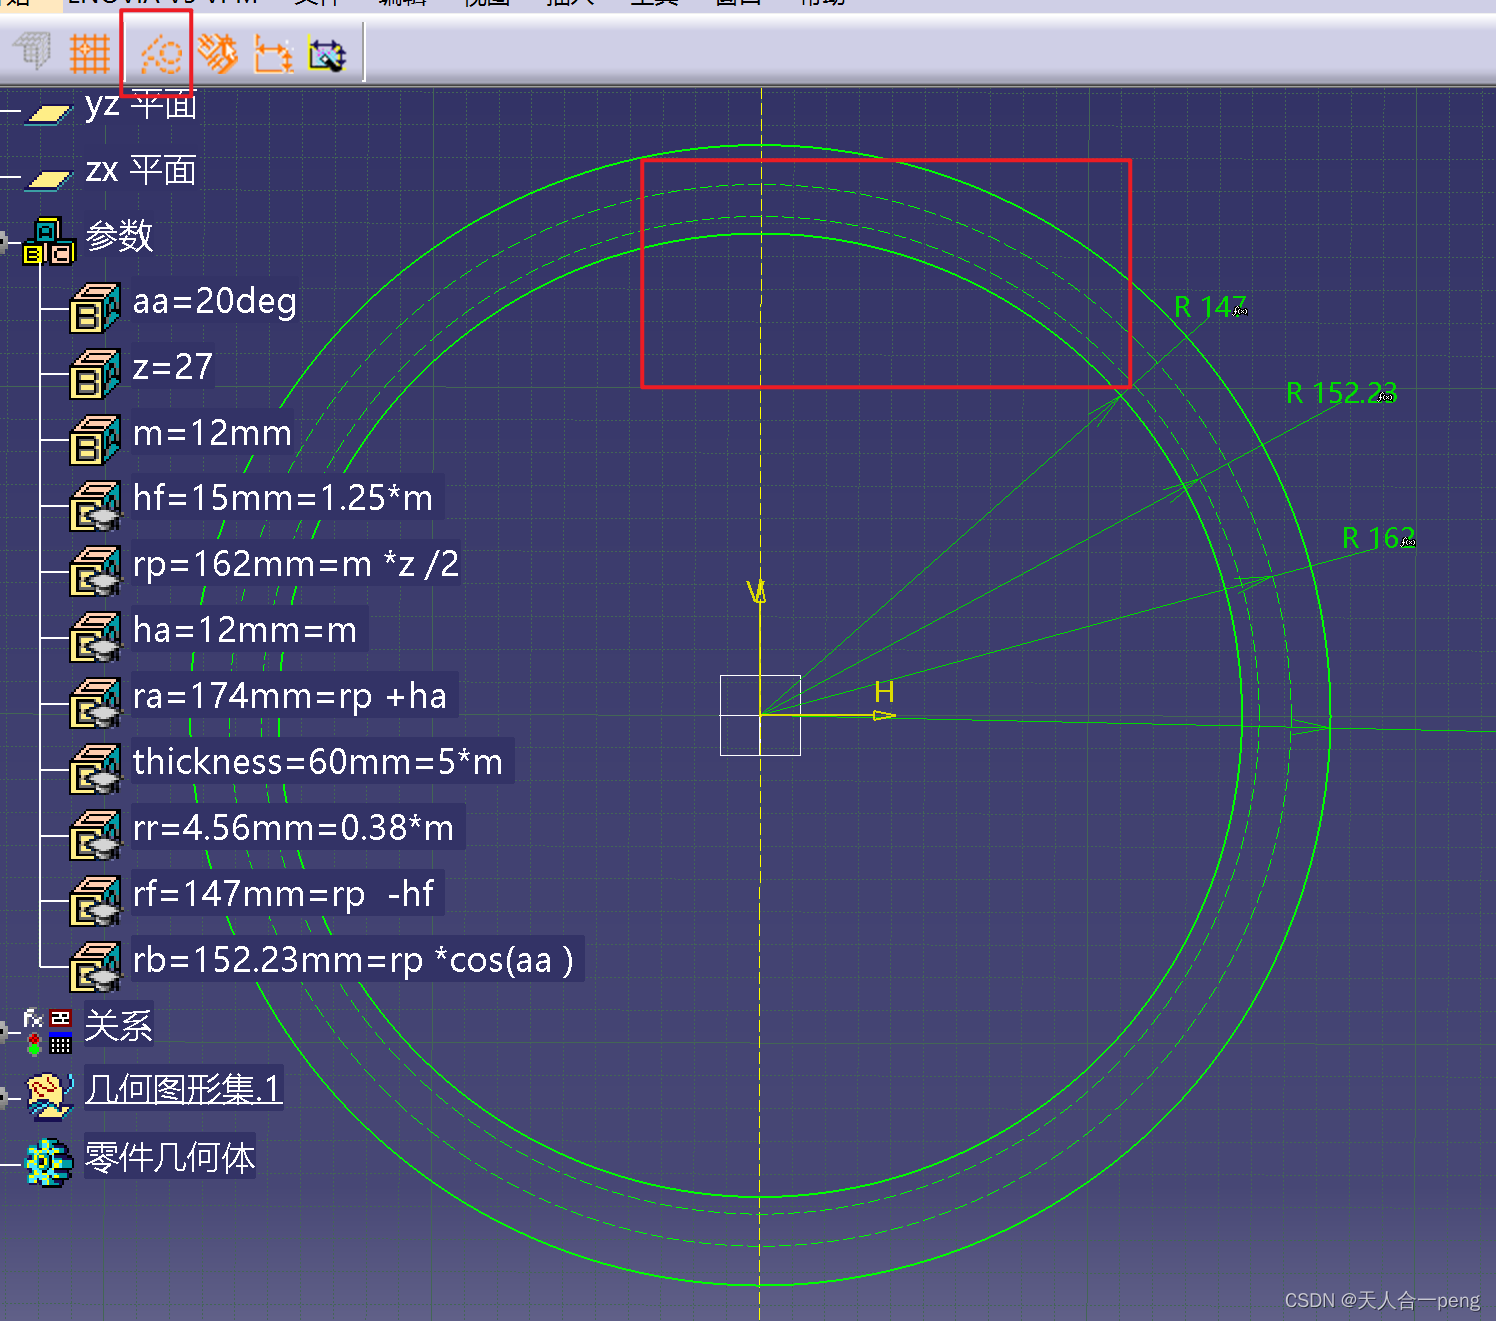Screen dimensions: 1496x1321
Task: Click the icon beside z=27 parameter
Action: point(95,373)
